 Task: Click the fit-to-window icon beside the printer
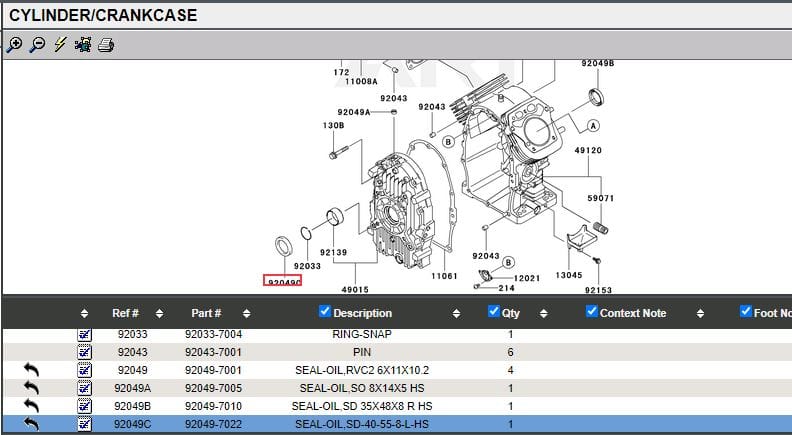click(83, 45)
